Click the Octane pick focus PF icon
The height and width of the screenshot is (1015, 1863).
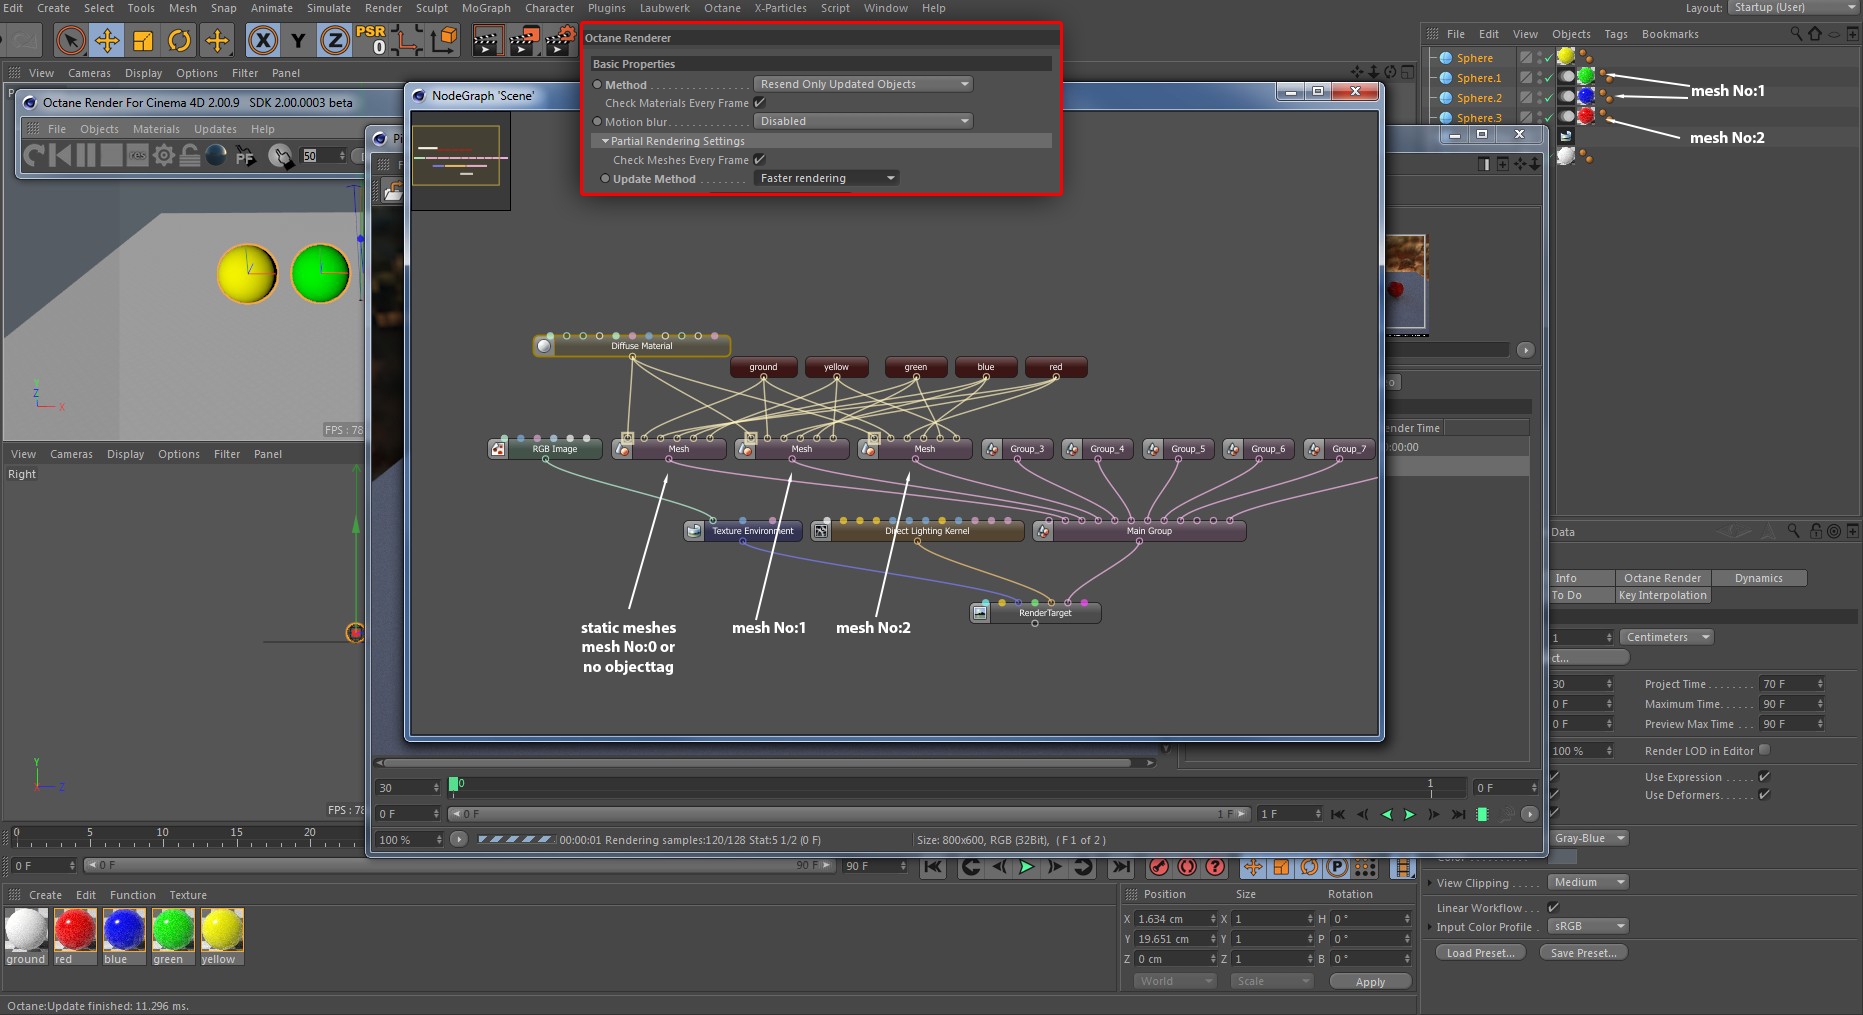[245, 156]
